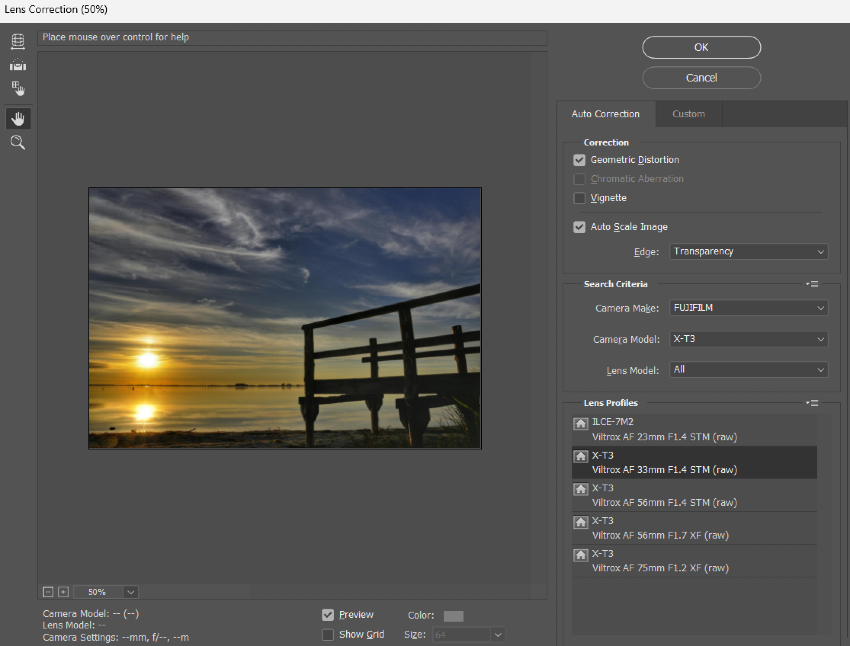Select the Remove Distortion tool
The height and width of the screenshot is (646, 850).
click(17, 41)
